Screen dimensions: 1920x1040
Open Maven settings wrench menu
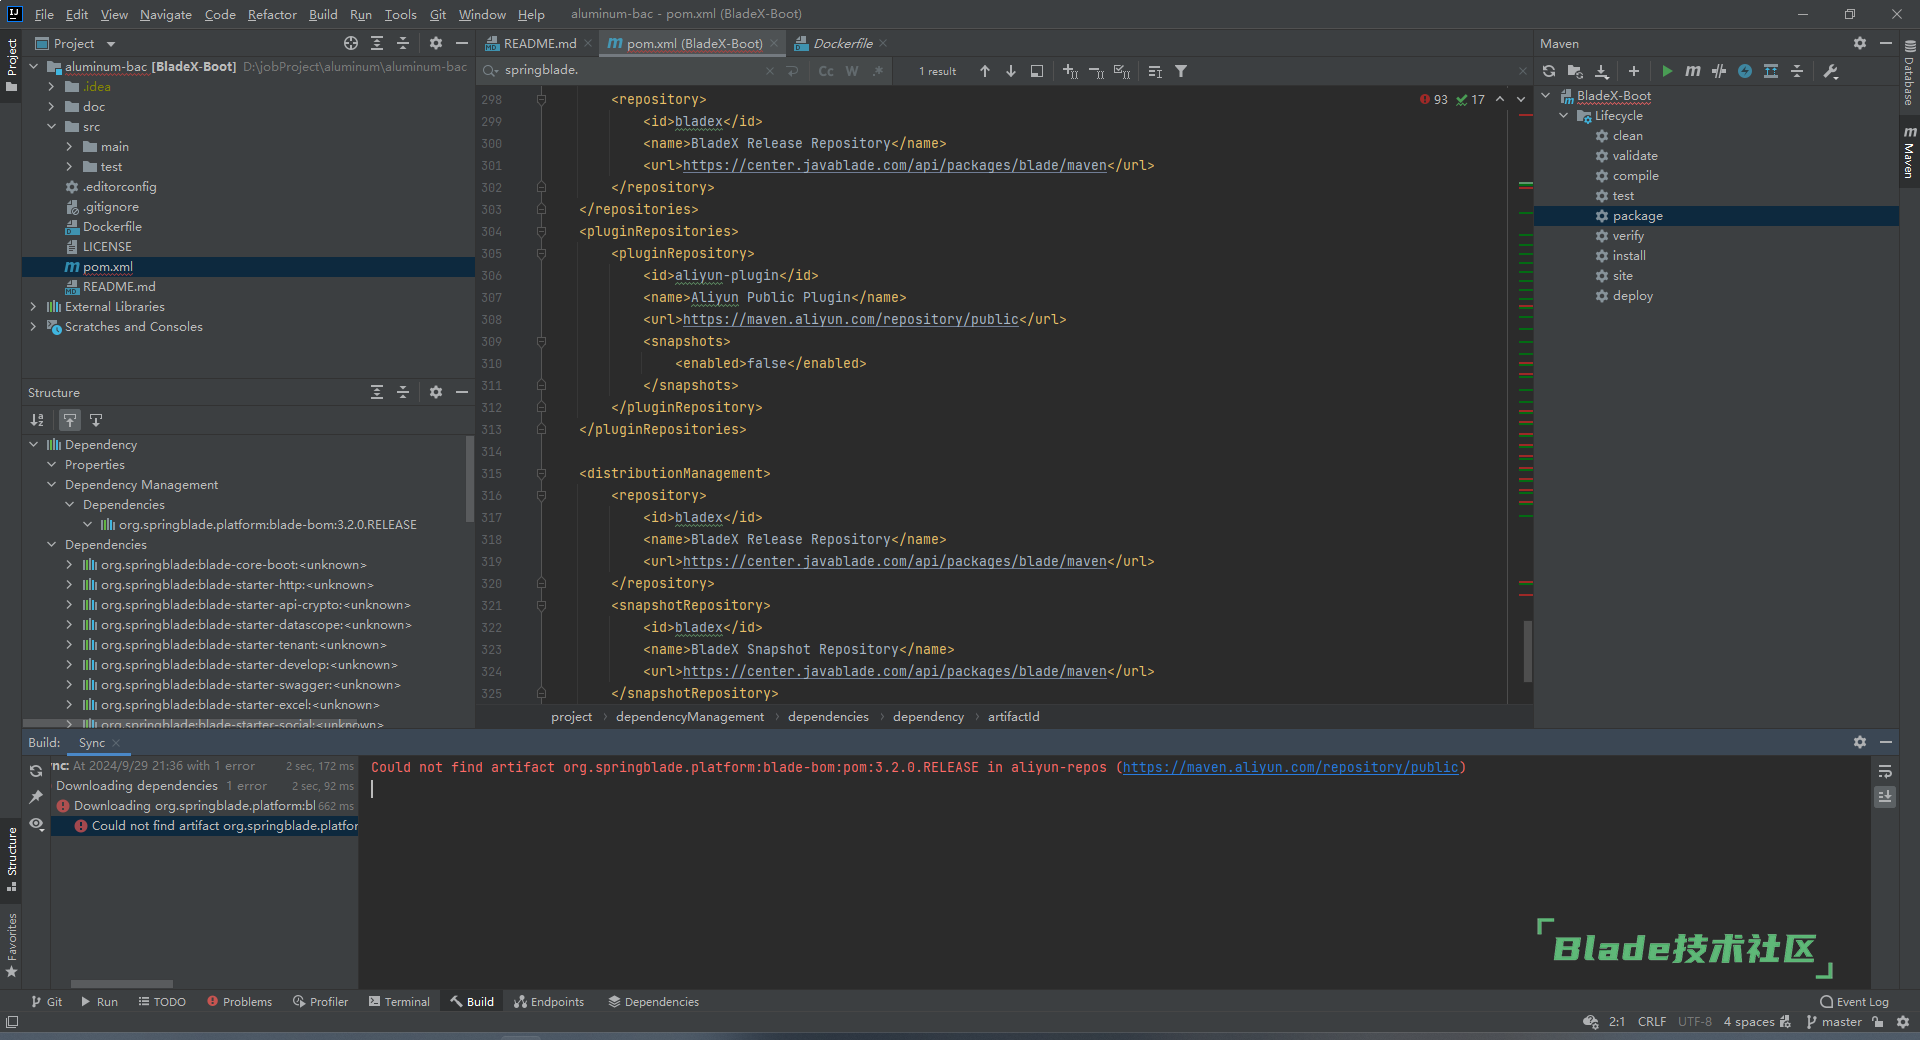click(x=1831, y=71)
